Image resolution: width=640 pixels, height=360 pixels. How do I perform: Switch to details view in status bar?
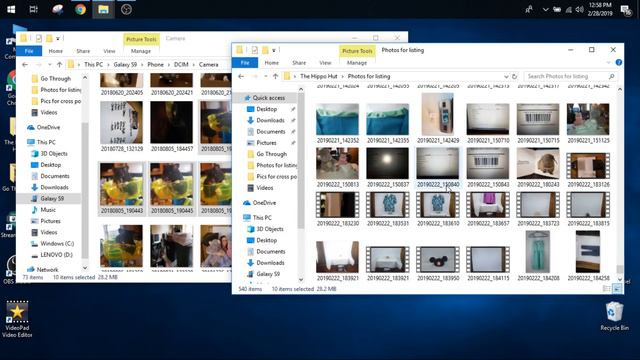pos(607,289)
